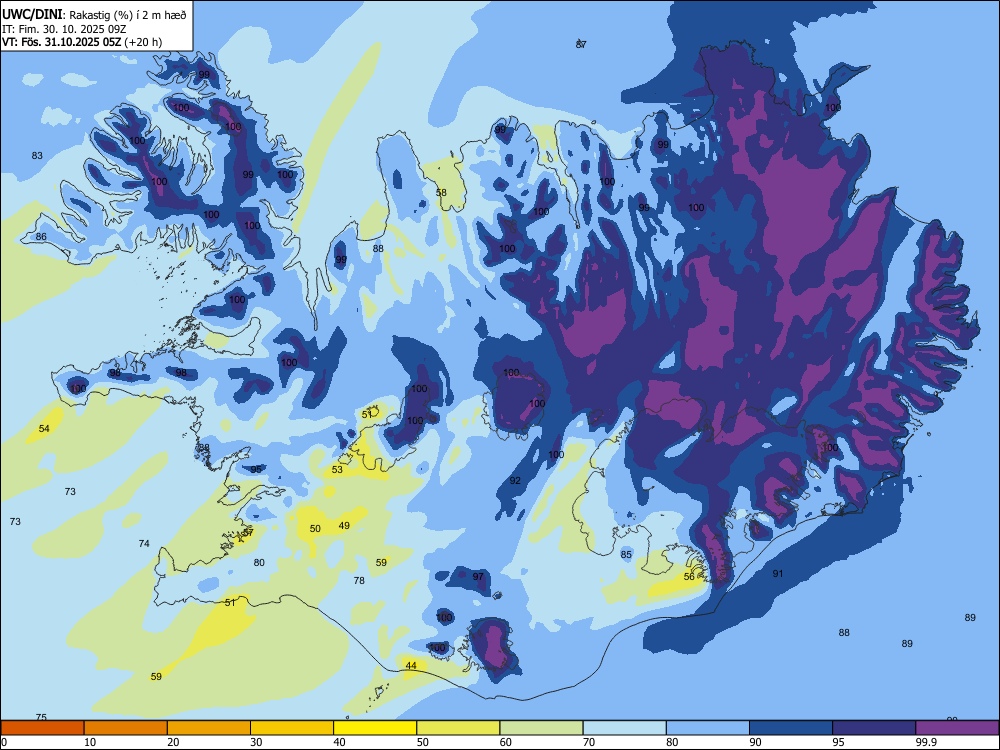This screenshot has height=750, width=1000.
Task: Click the legend tick label '95'
Action: pyautogui.click(x=839, y=742)
